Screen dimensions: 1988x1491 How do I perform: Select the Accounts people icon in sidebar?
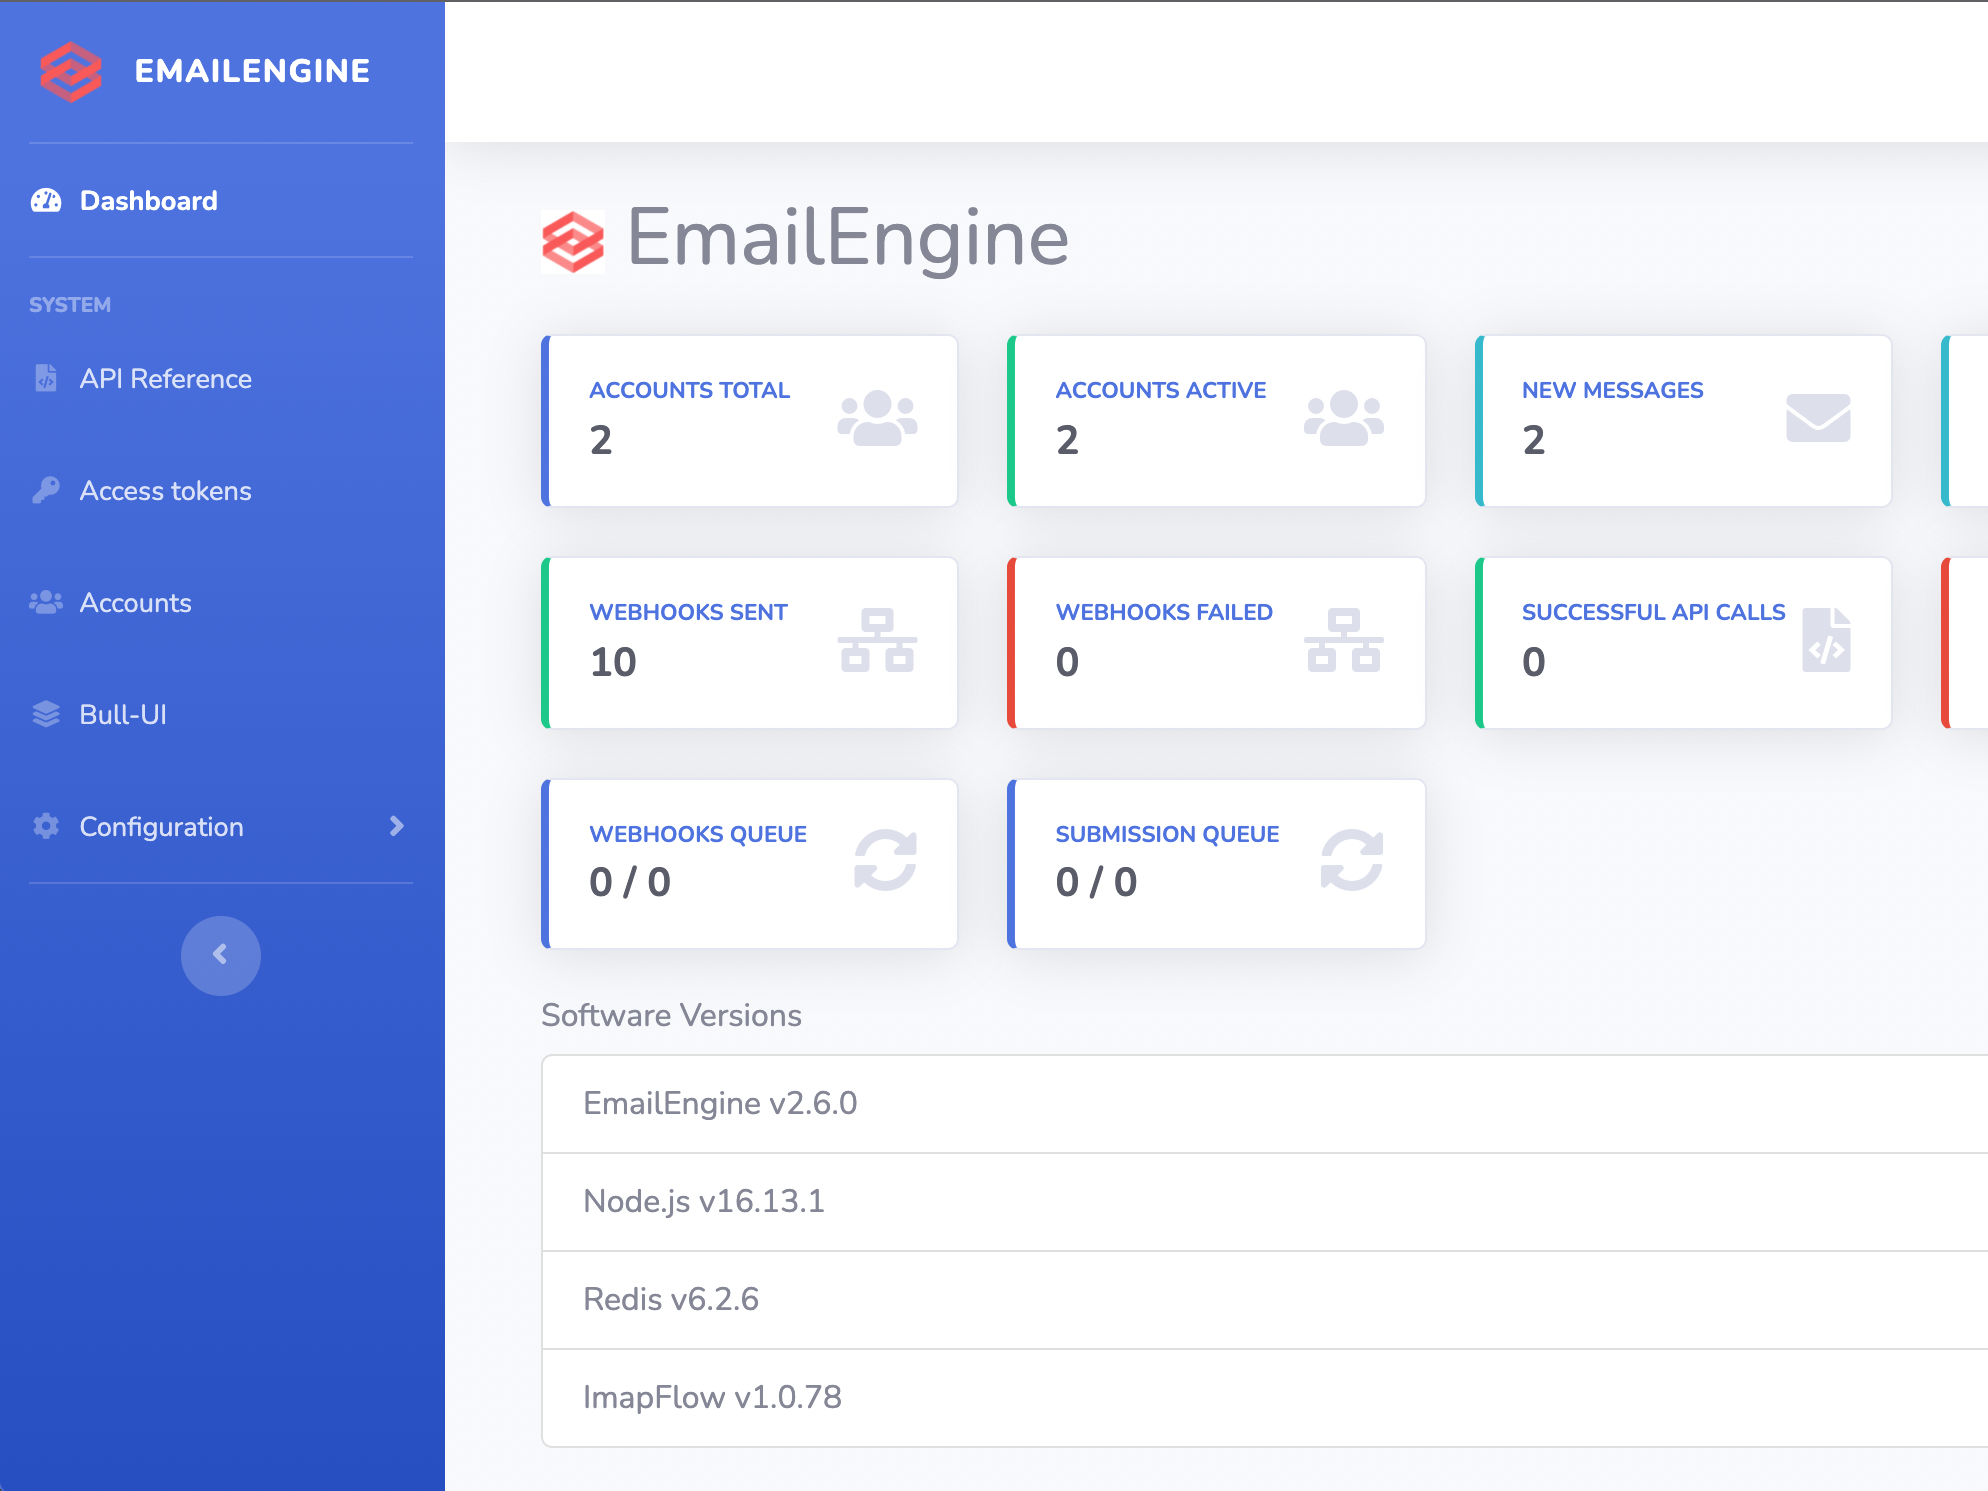(x=46, y=602)
